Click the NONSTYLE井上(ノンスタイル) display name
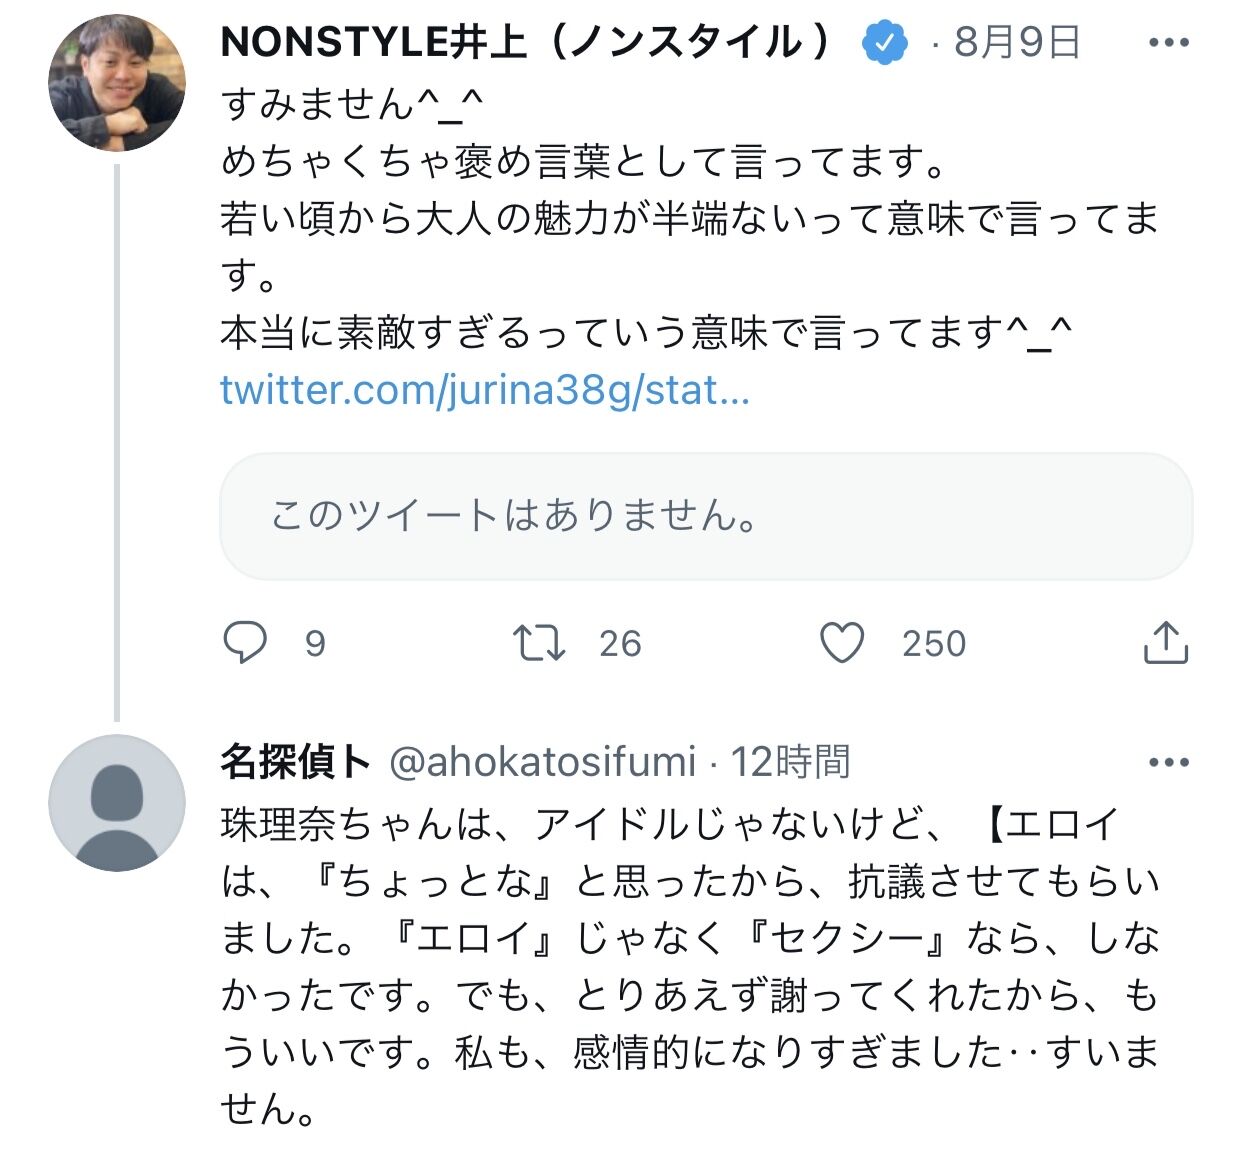This screenshot has height=1149, width=1242. [525, 43]
